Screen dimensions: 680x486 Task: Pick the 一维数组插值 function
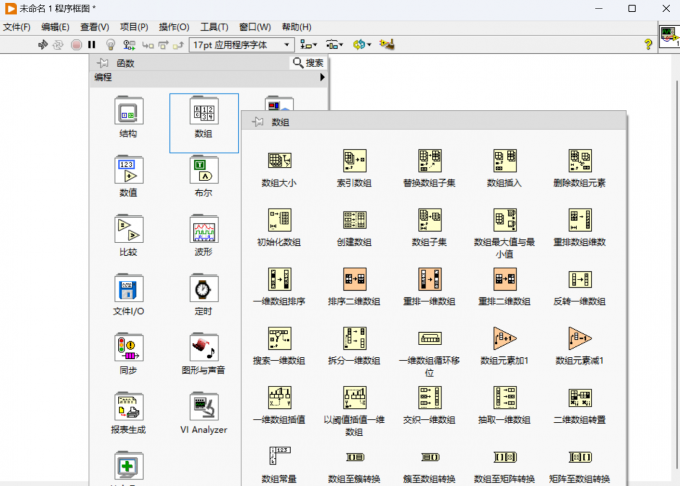[279, 398]
